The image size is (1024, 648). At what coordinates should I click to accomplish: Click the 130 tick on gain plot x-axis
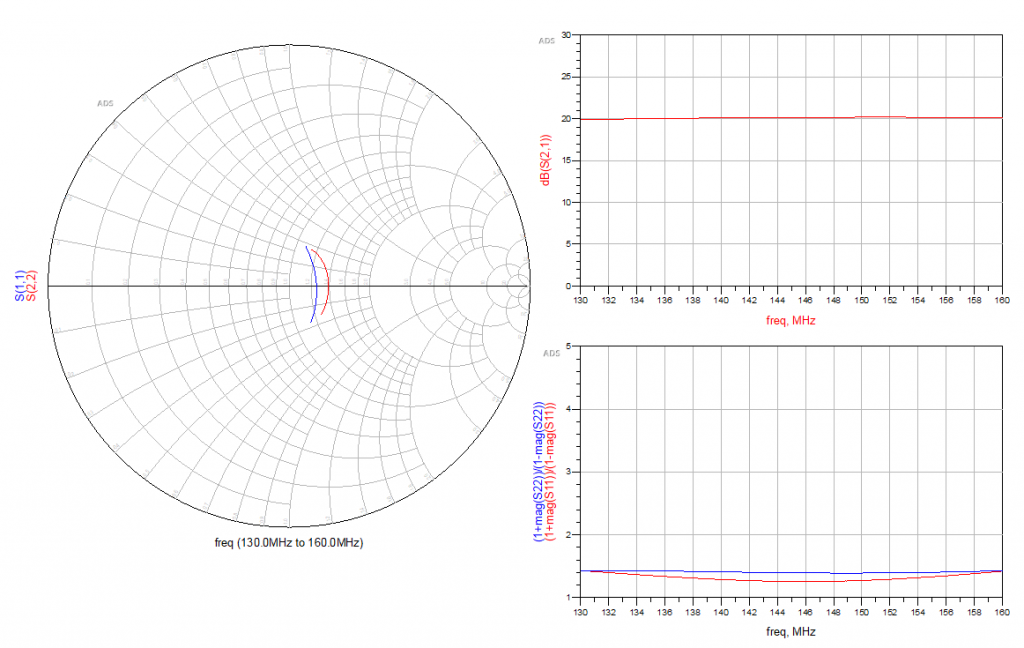581,300
